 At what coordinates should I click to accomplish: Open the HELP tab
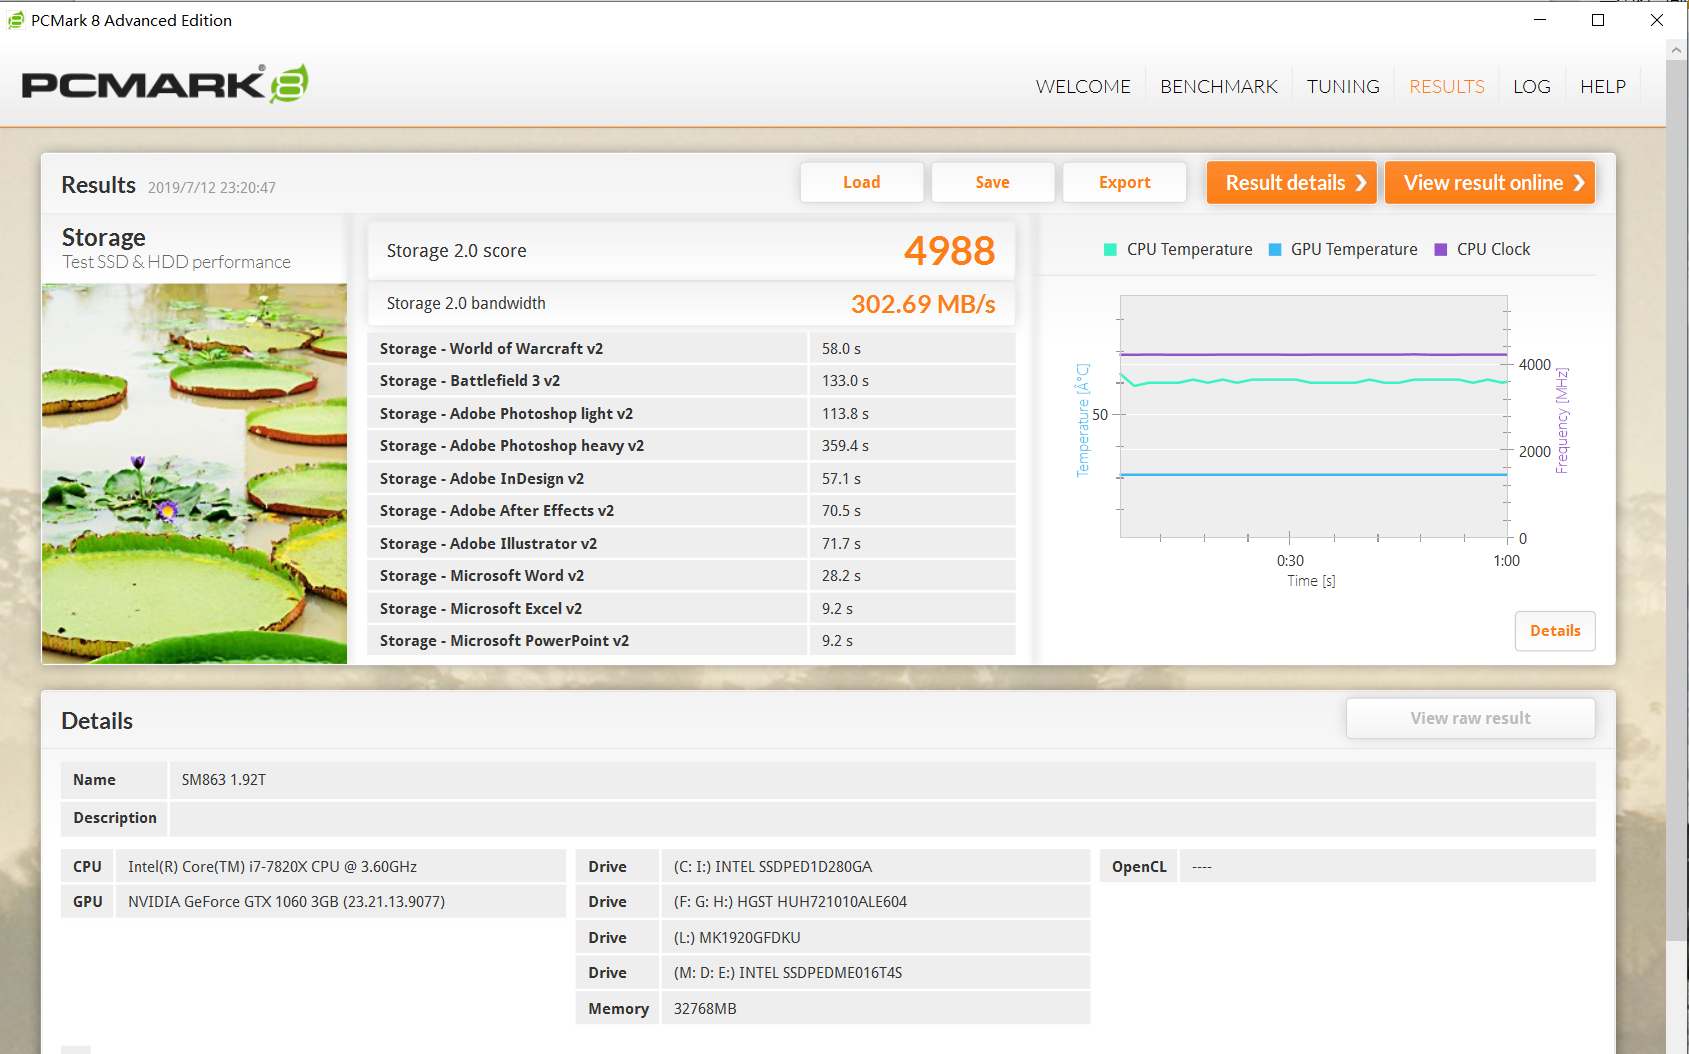click(x=1603, y=87)
